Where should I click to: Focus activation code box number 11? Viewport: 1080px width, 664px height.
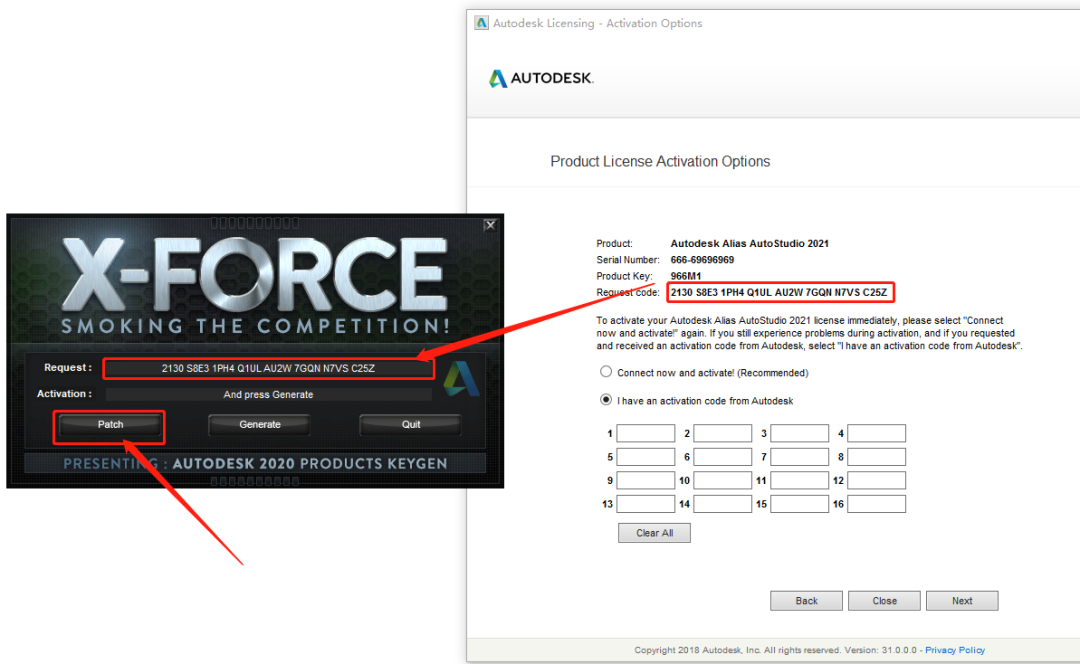[799, 480]
